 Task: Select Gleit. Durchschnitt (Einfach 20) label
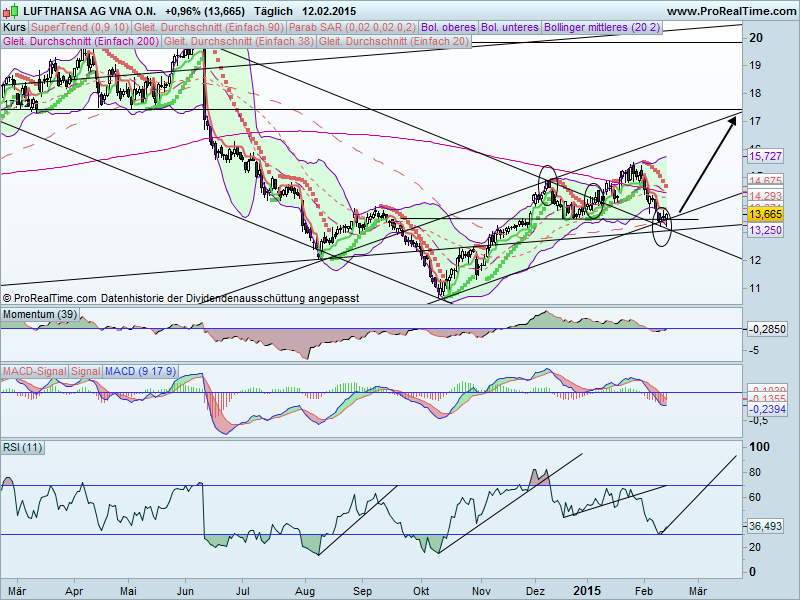coord(394,41)
